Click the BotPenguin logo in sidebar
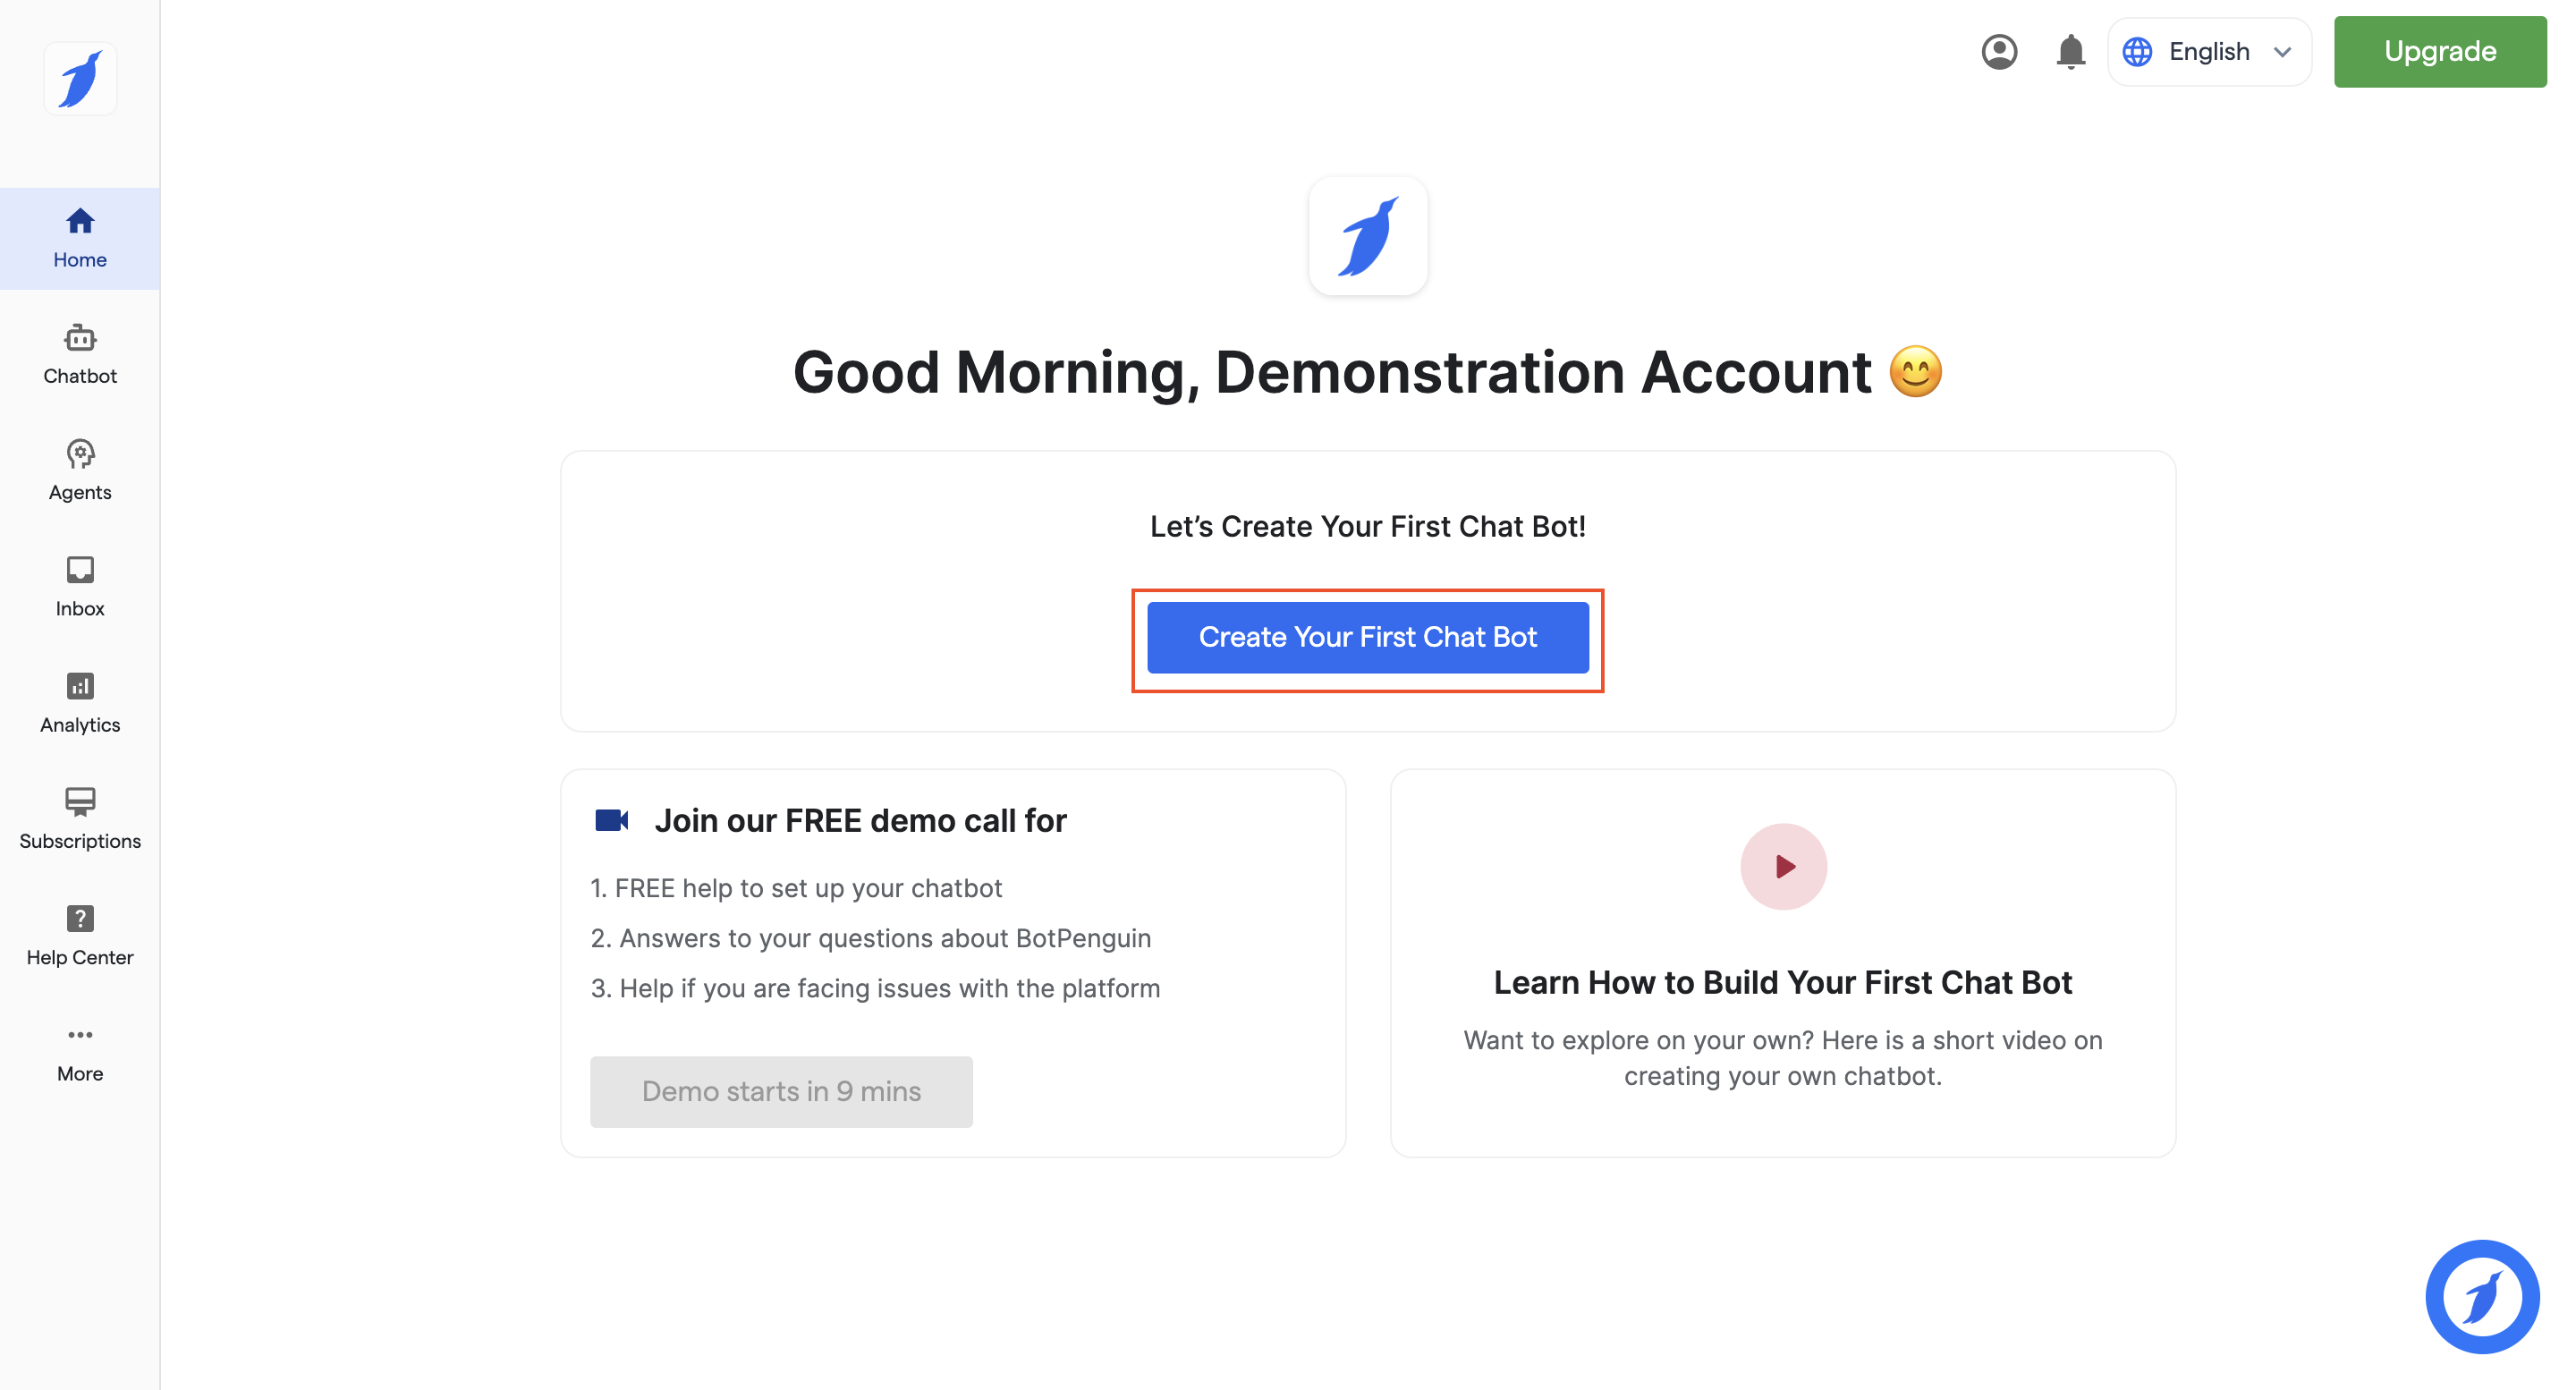The height and width of the screenshot is (1390, 2576). pos(80,79)
